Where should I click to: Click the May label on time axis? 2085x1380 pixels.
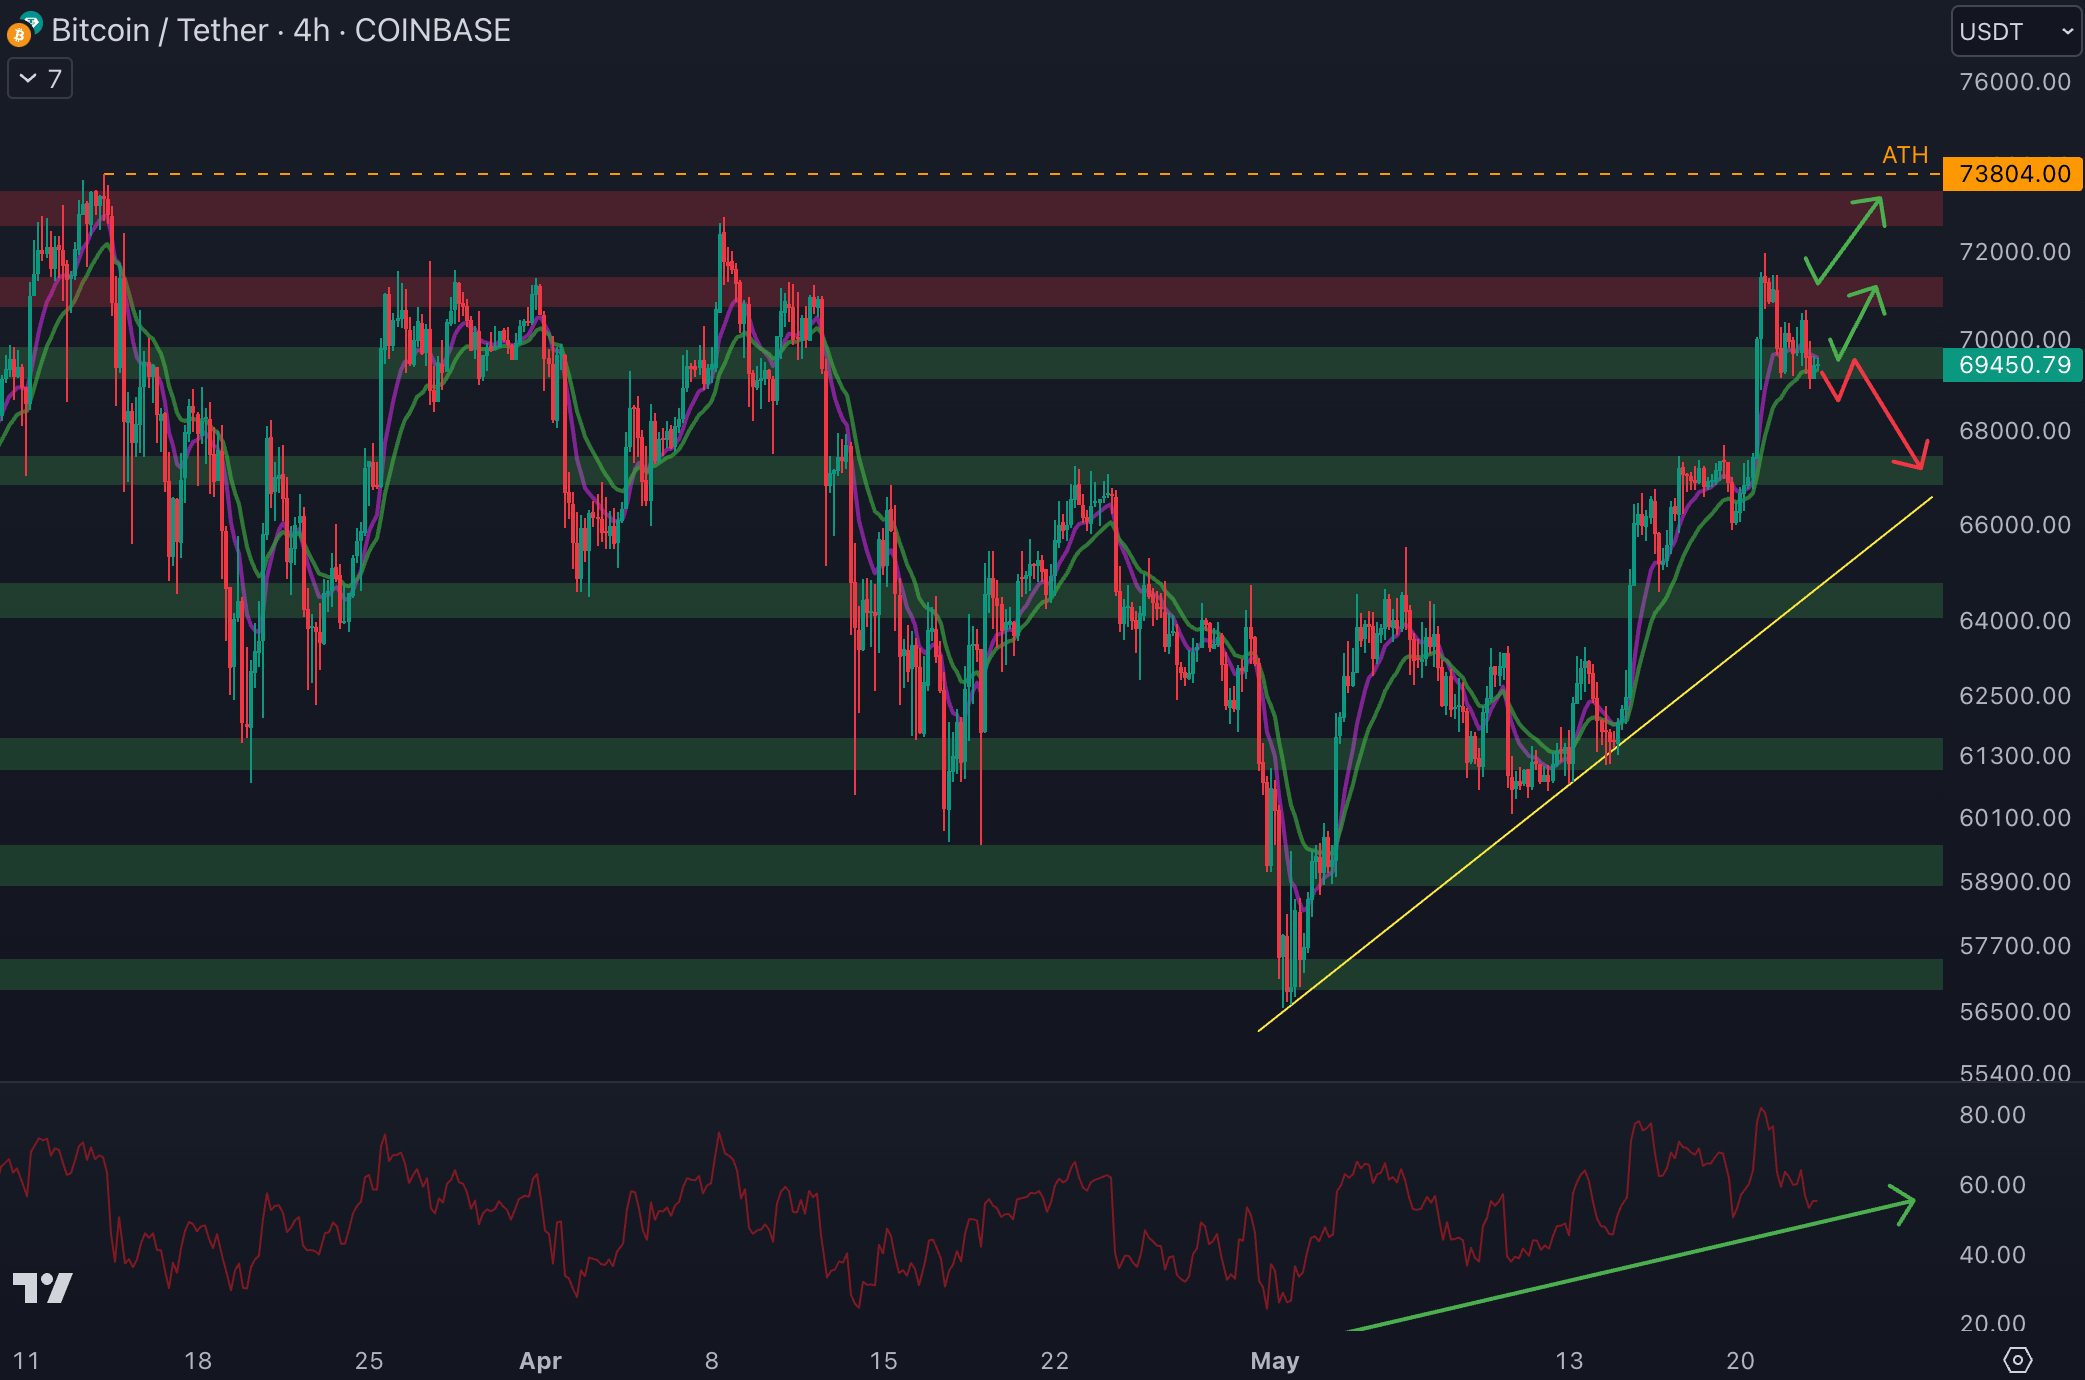[x=1274, y=1360]
